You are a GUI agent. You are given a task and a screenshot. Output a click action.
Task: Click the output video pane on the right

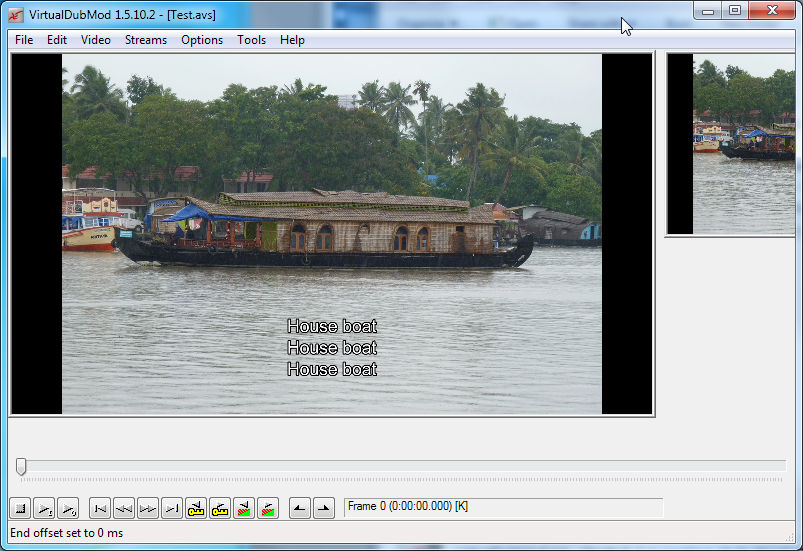click(731, 144)
